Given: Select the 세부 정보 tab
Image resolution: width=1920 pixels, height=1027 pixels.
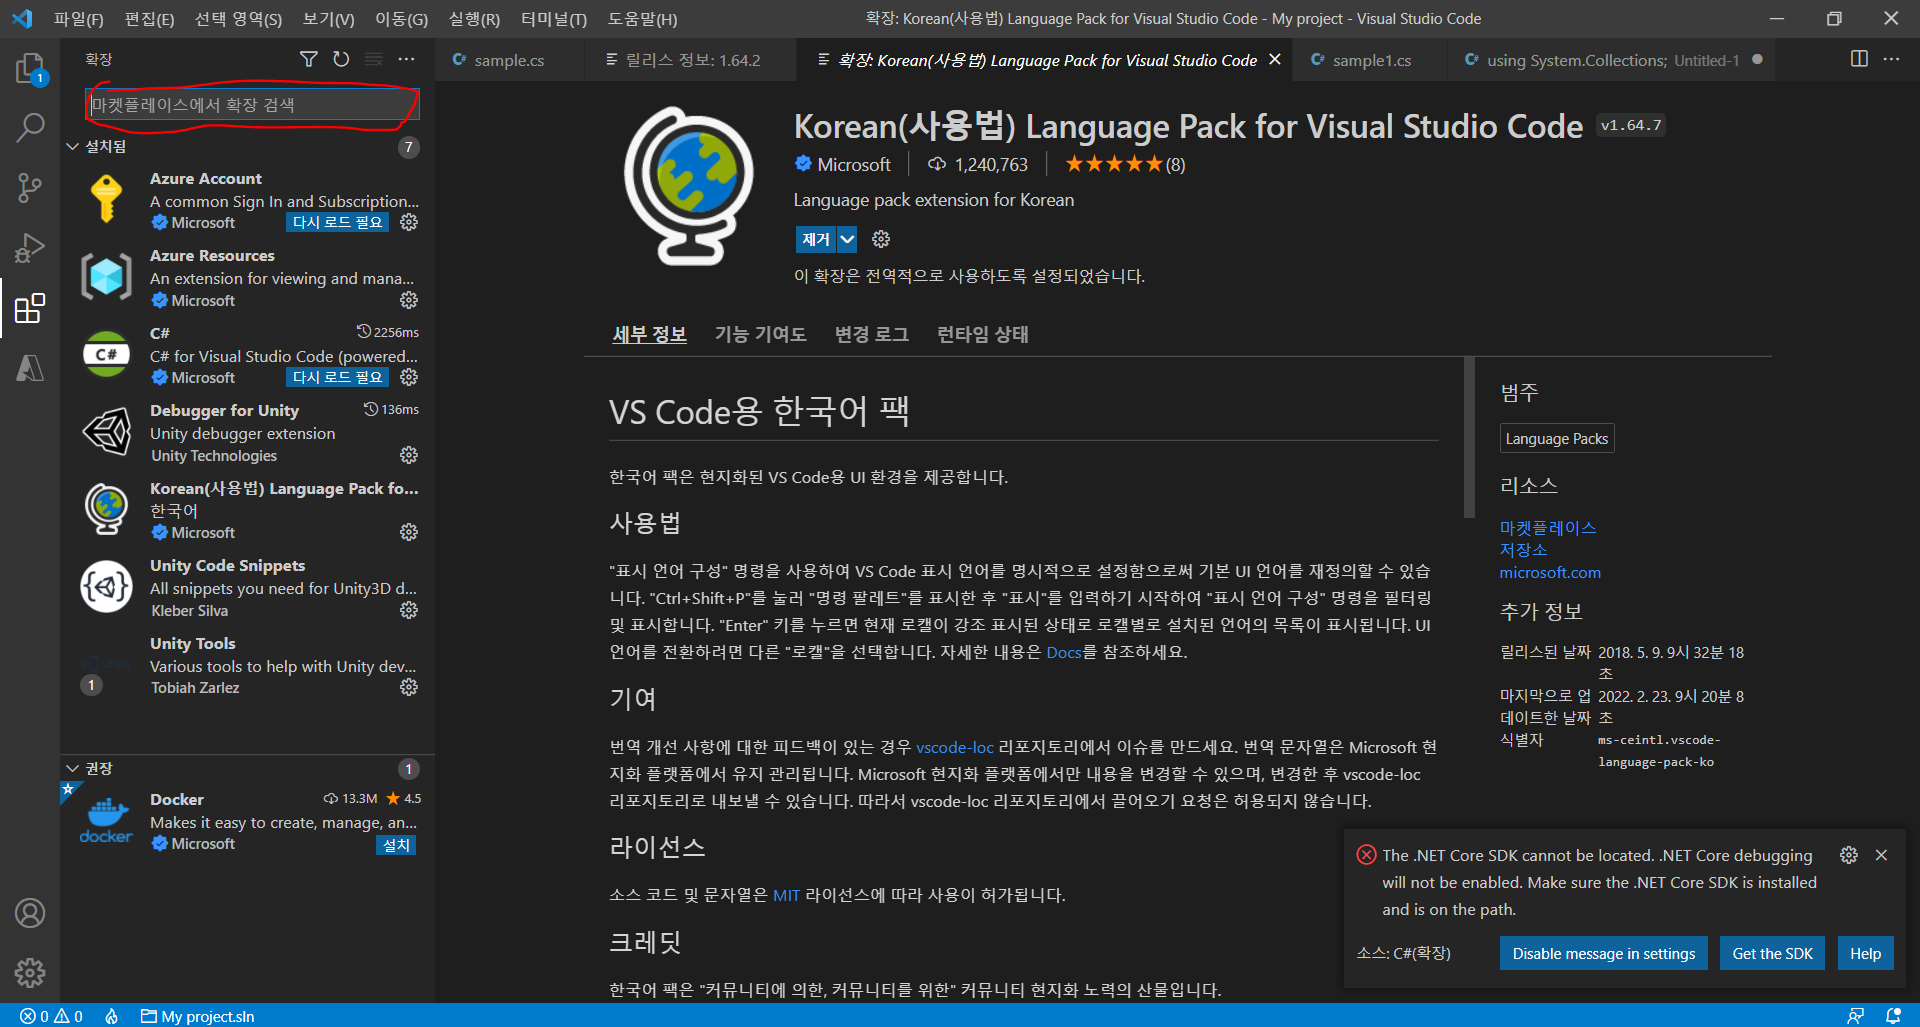Looking at the screenshot, I should point(649,334).
